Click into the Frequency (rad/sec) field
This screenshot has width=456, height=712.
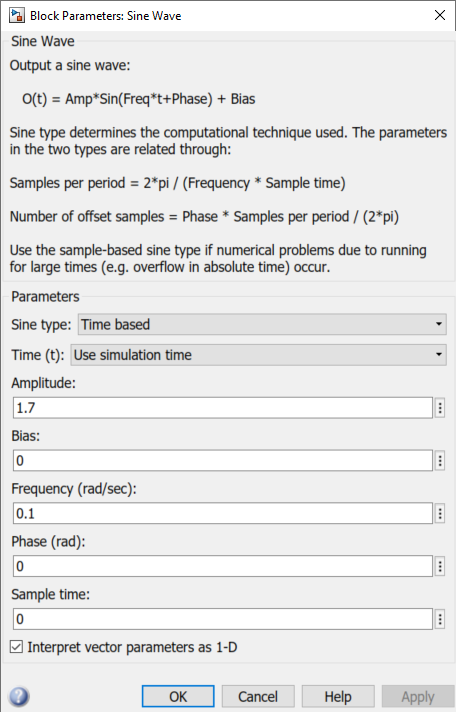click(x=223, y=513)
